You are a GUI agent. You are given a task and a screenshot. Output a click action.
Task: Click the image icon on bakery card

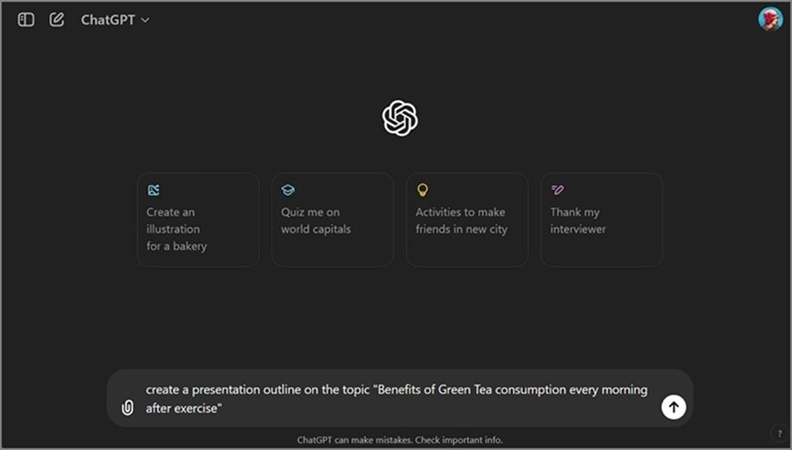153,190
